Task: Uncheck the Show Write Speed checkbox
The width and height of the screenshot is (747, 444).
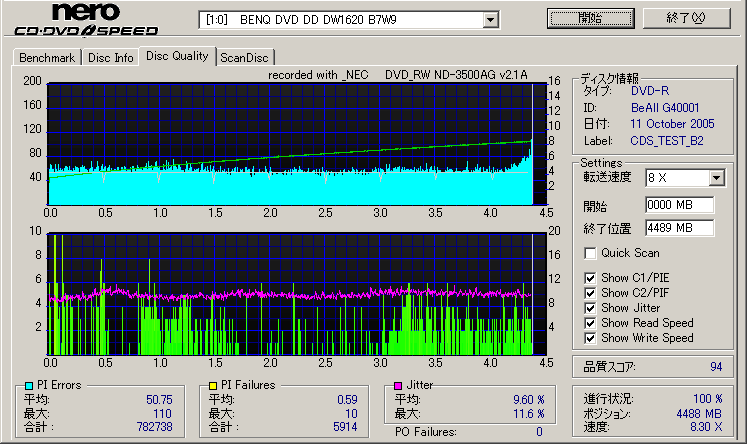Action: (590, 338)
